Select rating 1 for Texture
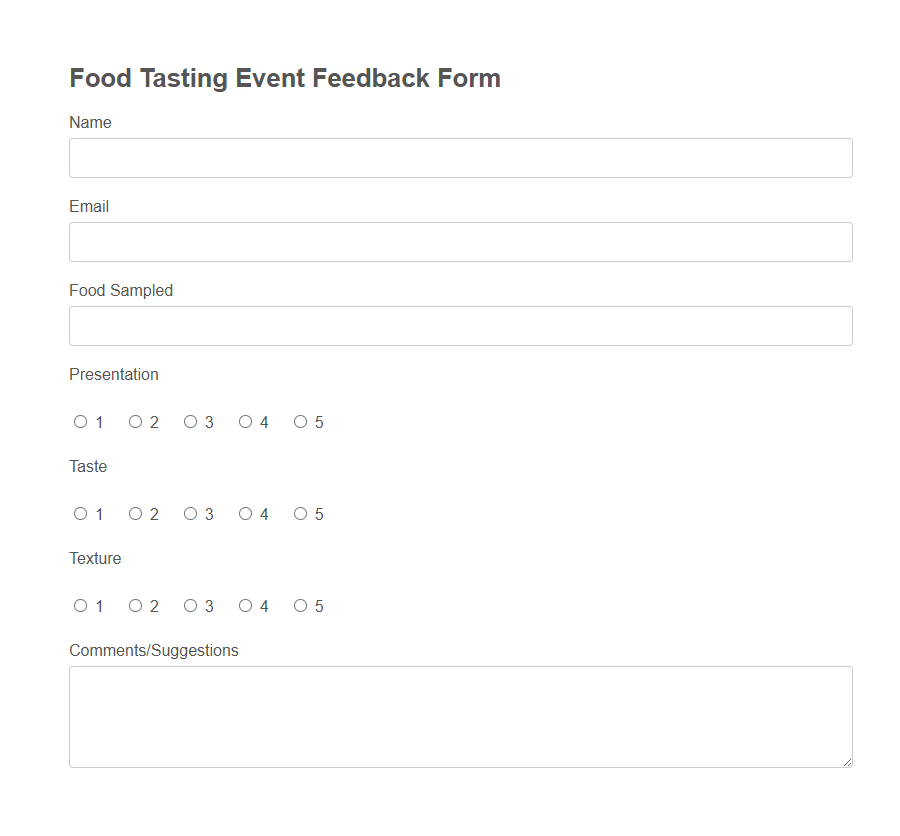 pos(80,605)
